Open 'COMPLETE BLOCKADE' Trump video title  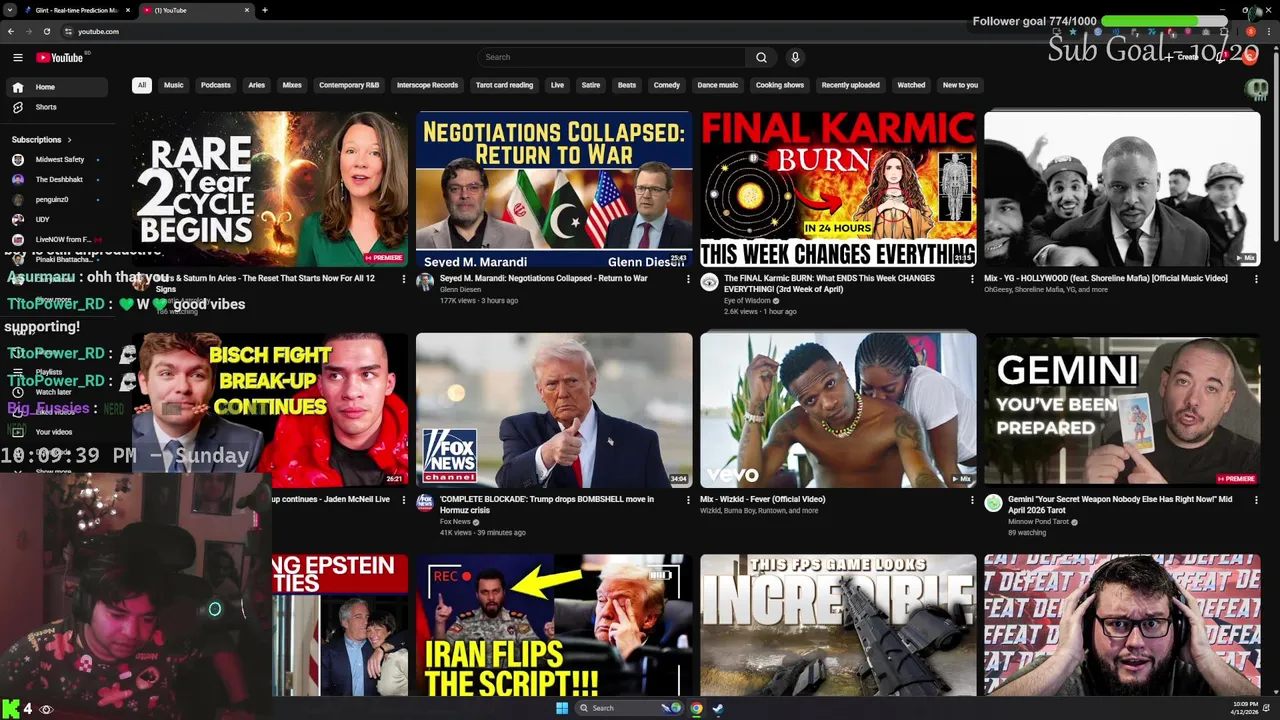click(x=546, y=504)
